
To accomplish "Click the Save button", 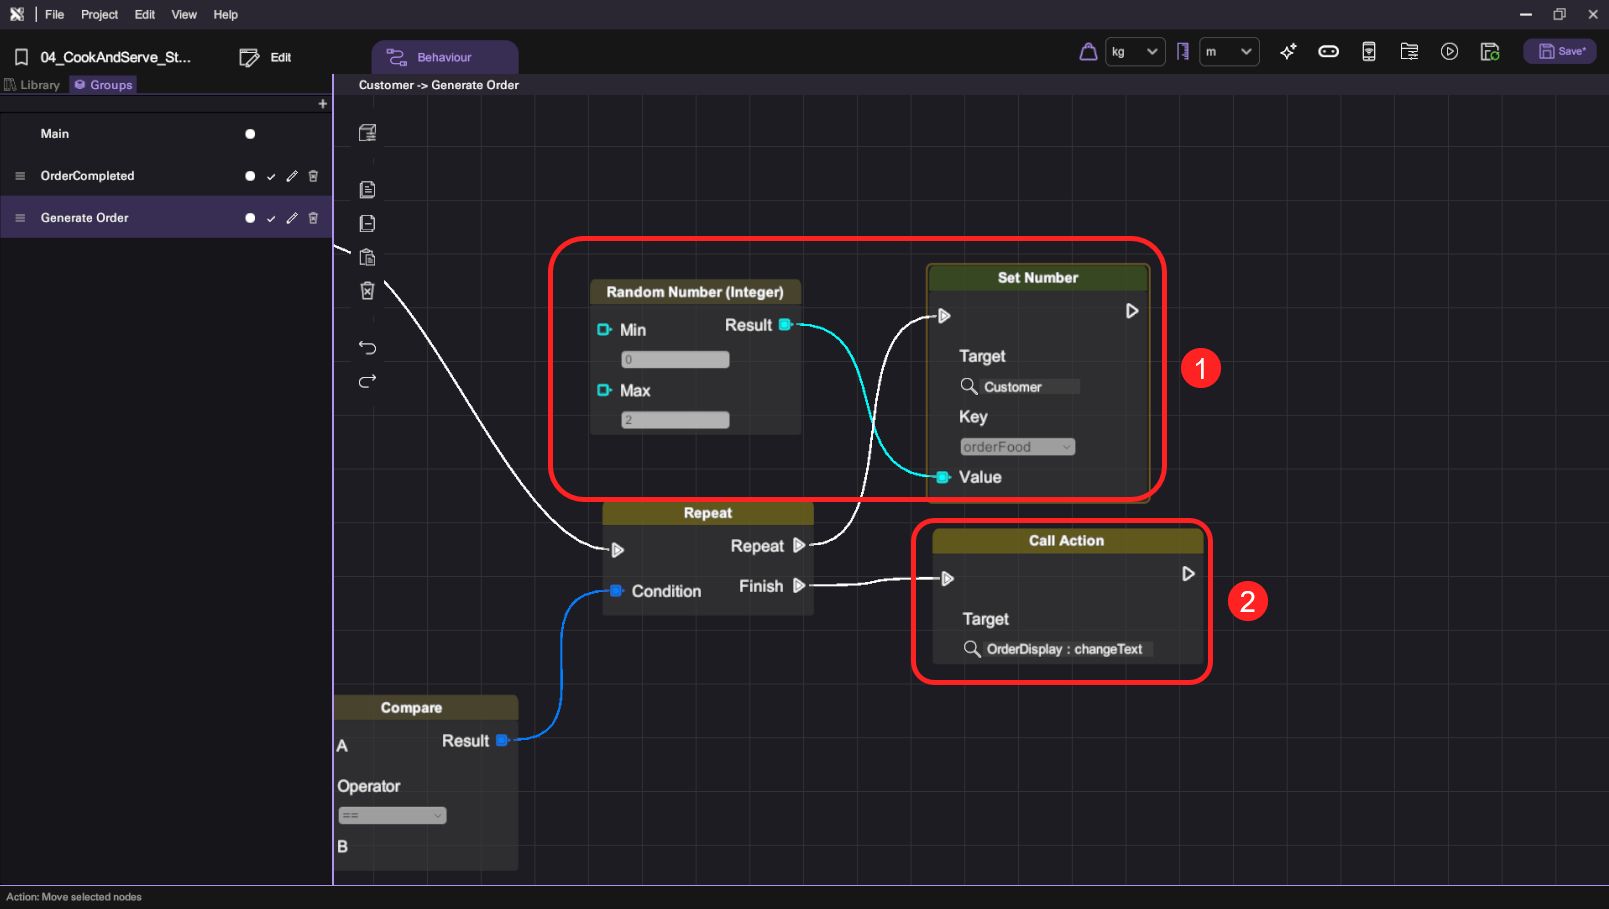I will (1559, 52).
